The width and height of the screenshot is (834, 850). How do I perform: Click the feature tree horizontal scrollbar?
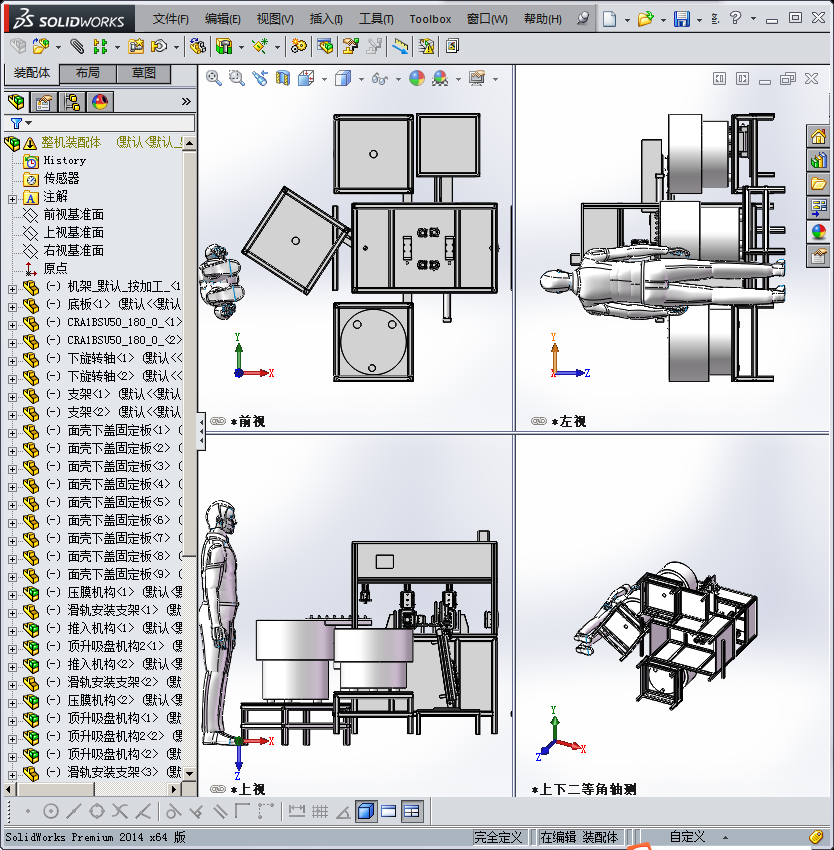[x=93, y=789]
